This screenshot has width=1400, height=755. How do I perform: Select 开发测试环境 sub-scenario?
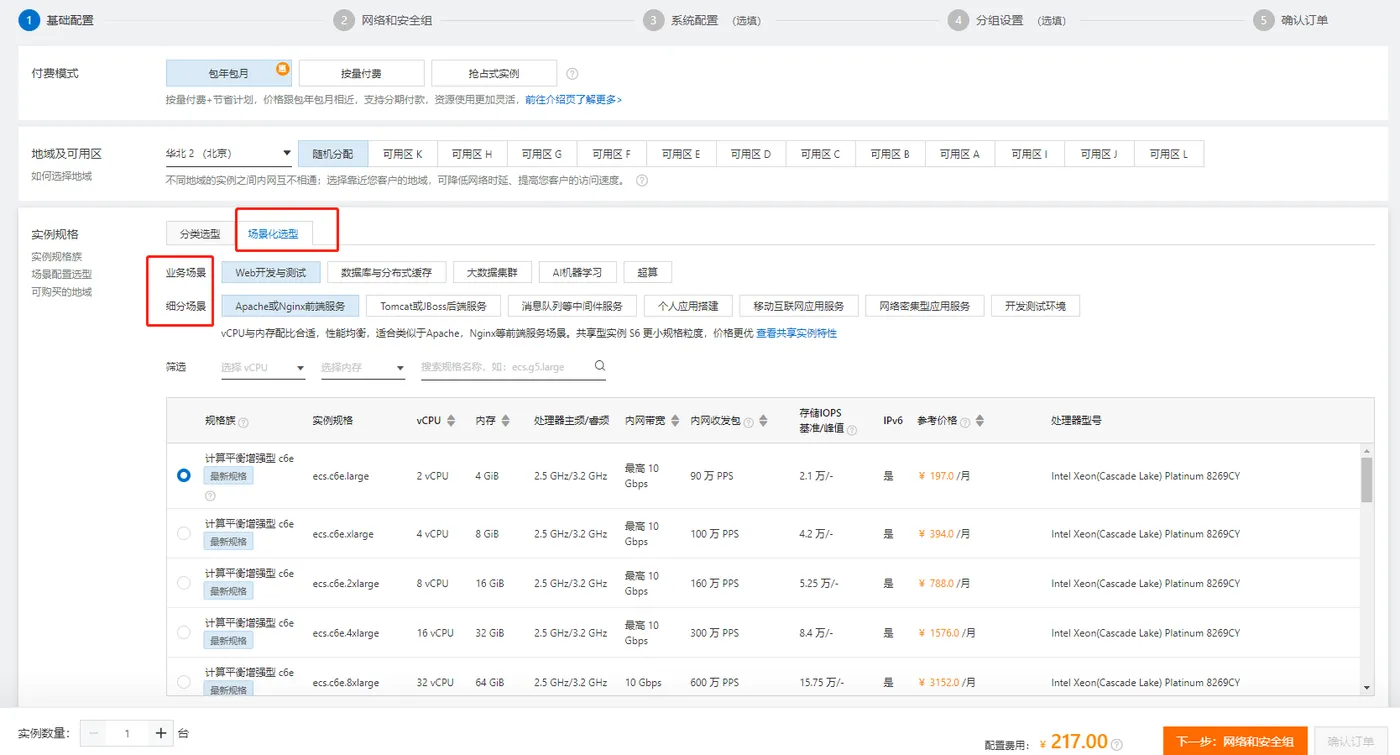point(1036,306)
